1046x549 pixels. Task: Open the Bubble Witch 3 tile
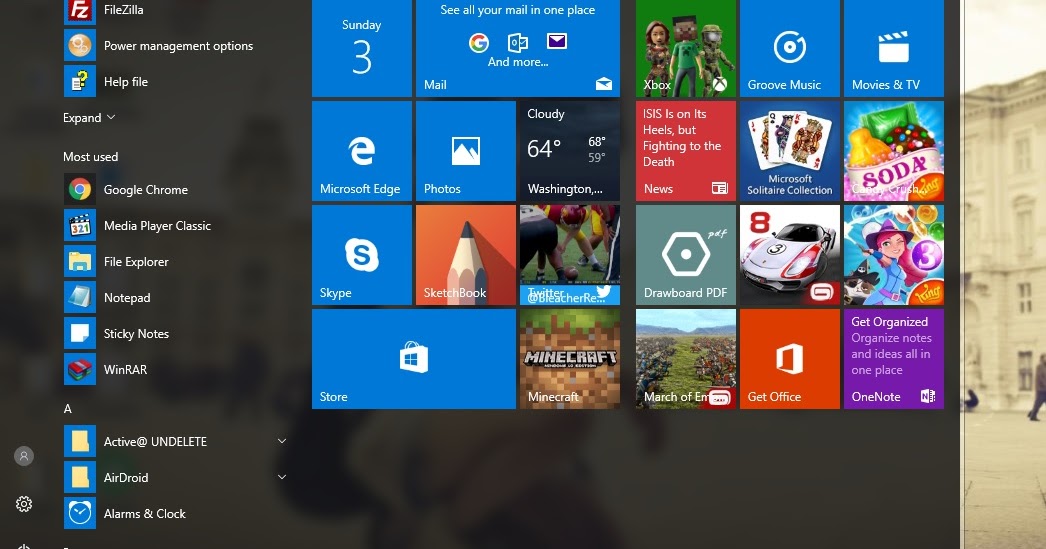pos(894,255)
